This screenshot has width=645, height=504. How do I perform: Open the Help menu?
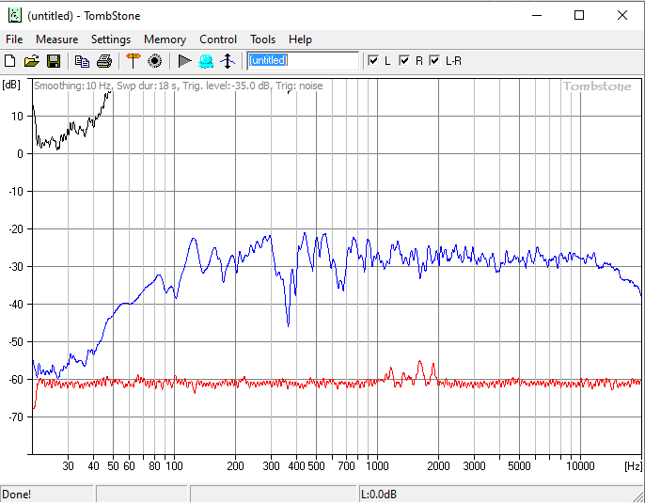point(300,39)
